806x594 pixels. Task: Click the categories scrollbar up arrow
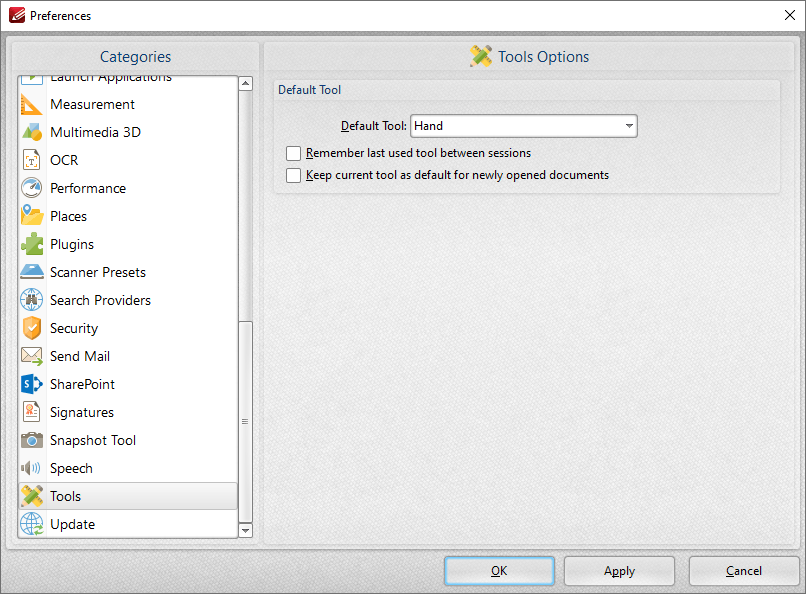246,83
